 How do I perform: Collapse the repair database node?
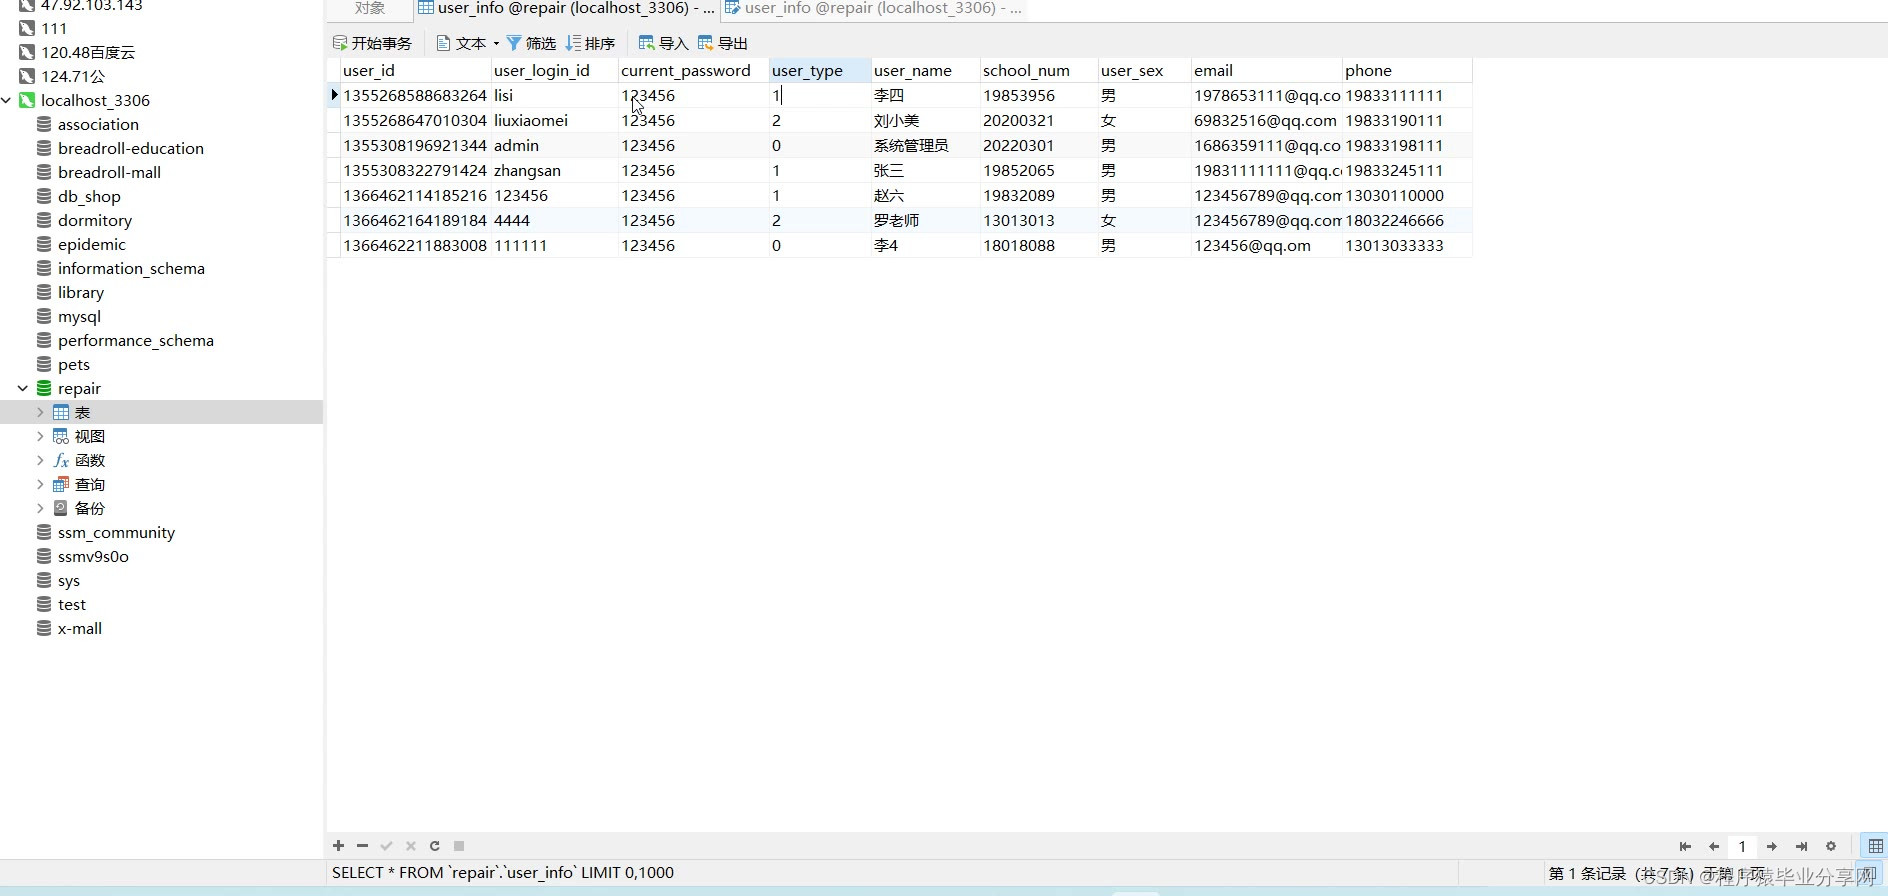click(x=23, y=388)
